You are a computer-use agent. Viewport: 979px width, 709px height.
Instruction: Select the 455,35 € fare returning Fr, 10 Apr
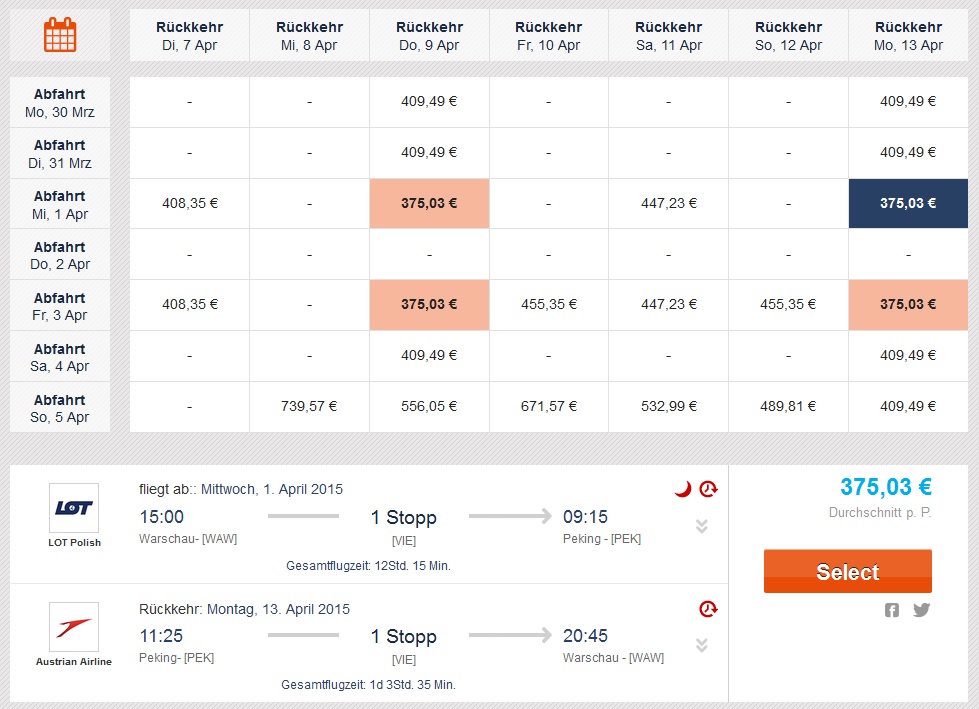549,305
